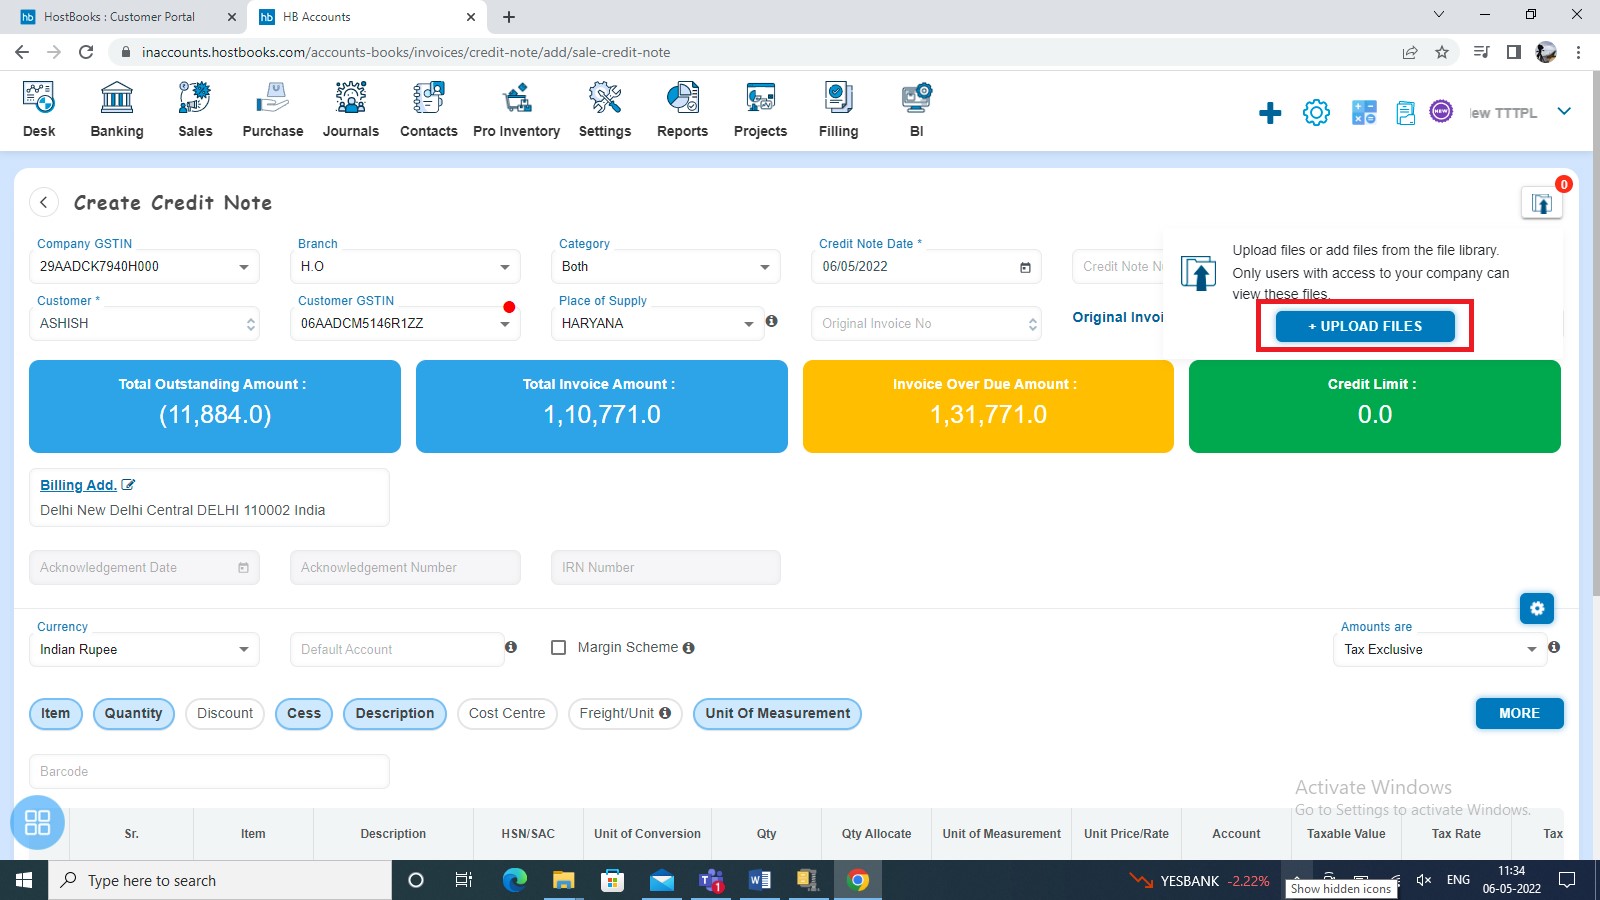Open the Filling module
Image resolution: width=1600 pixels, height=900 pixels.
839,110
